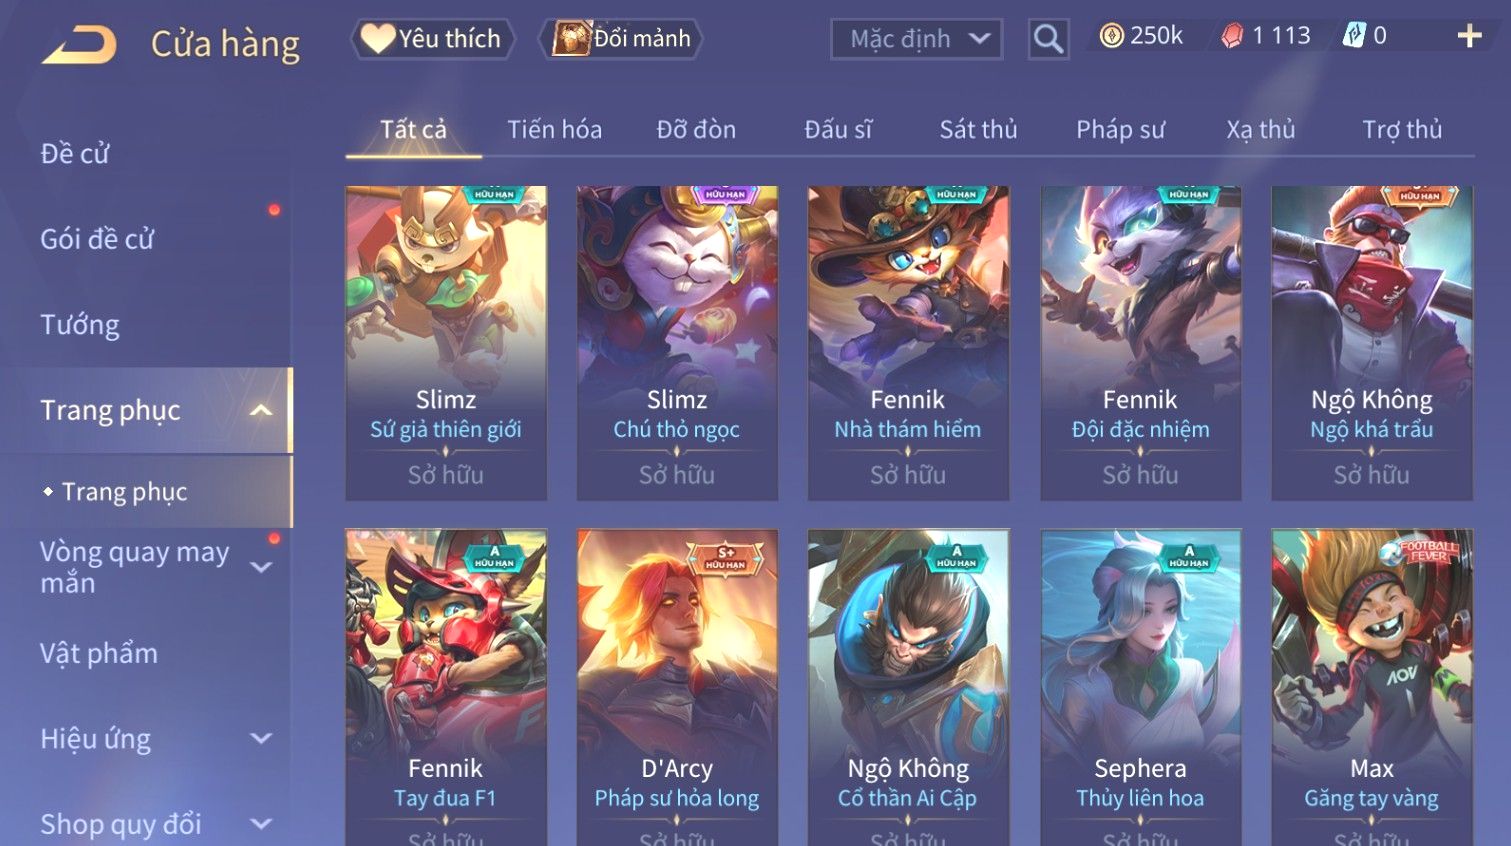The width and height of the screenshot is (1511, 846).
Task: Tap the blue voucher icon
Action: [x=1353, y=36]
